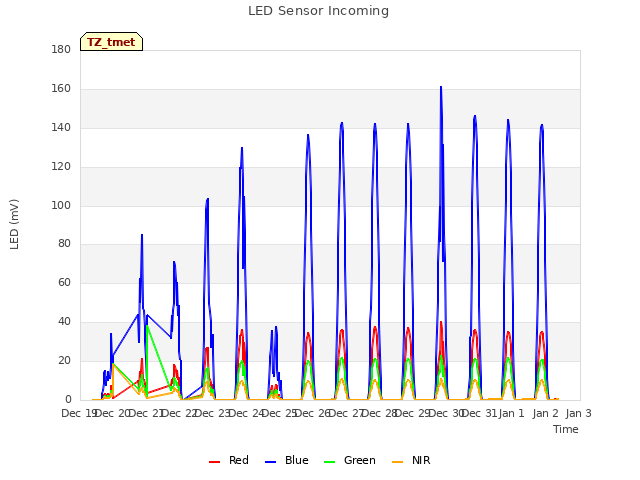Click the Jan 1 x-axis tick label
The height and width of the screenshot is (480, 640).
(x=512, y=413)
